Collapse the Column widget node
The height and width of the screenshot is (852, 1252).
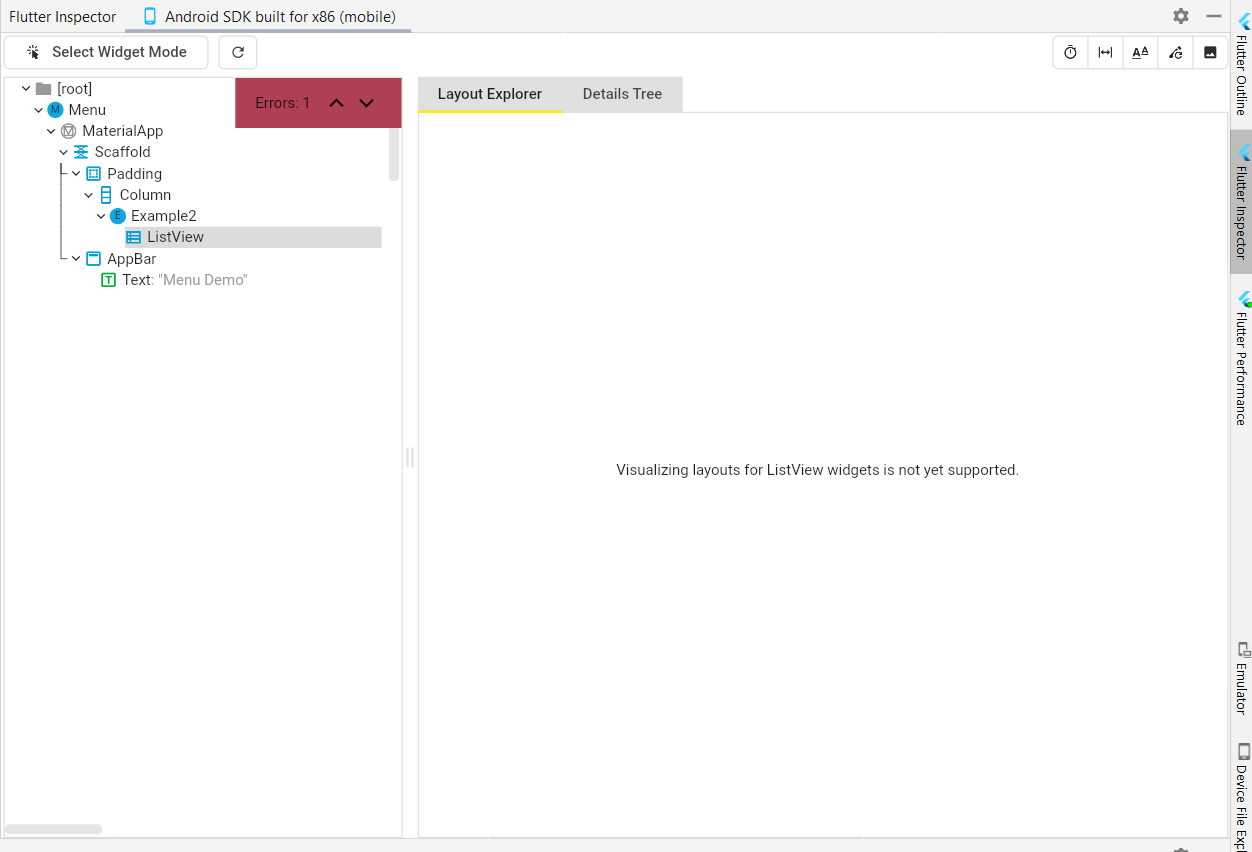(88, 194)
